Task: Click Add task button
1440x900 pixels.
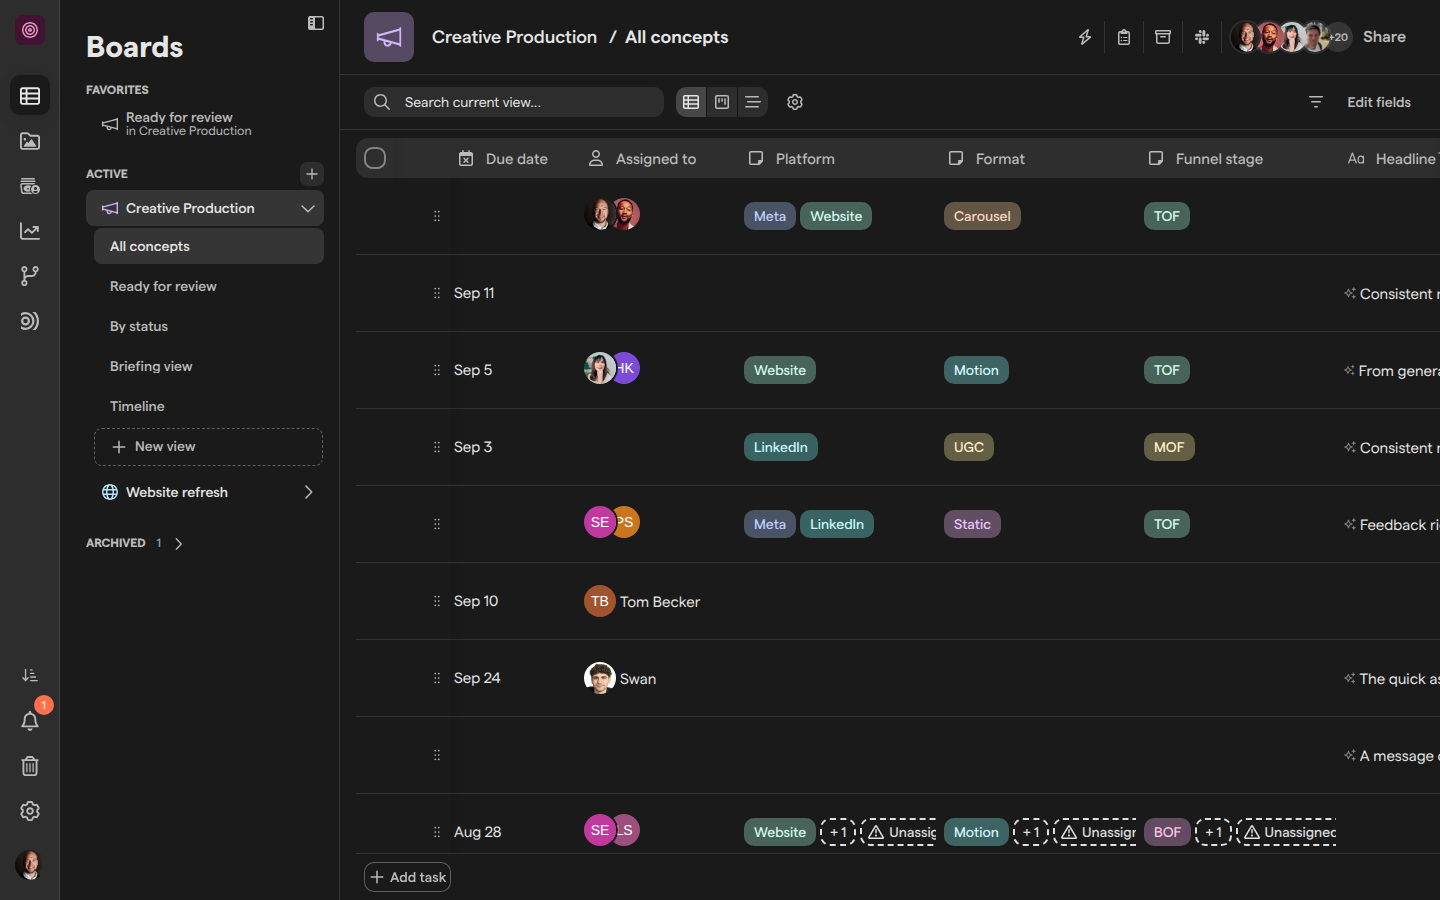Action: (408, 877)
